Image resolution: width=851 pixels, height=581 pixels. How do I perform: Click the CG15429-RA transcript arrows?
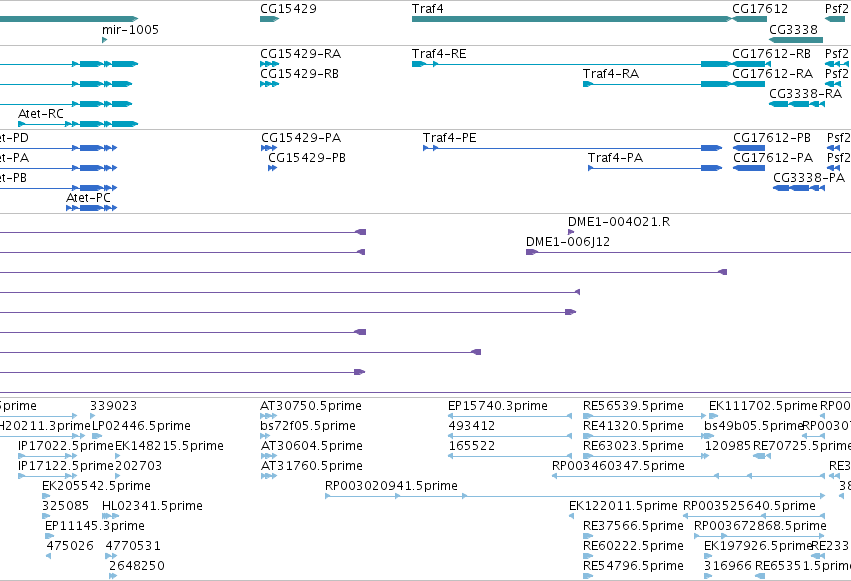tap(269, 64)
